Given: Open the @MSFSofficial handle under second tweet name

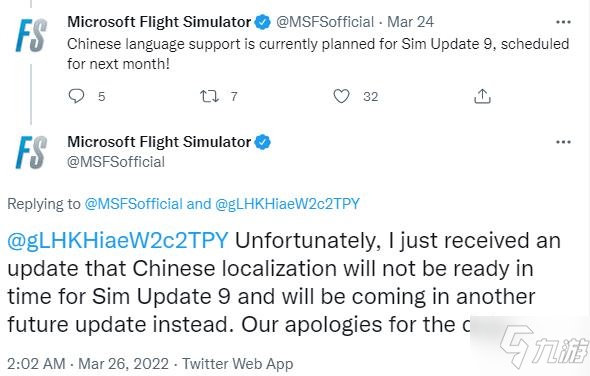Looking at the screenshot, I should pyautogui.click(x=116, y=162).
